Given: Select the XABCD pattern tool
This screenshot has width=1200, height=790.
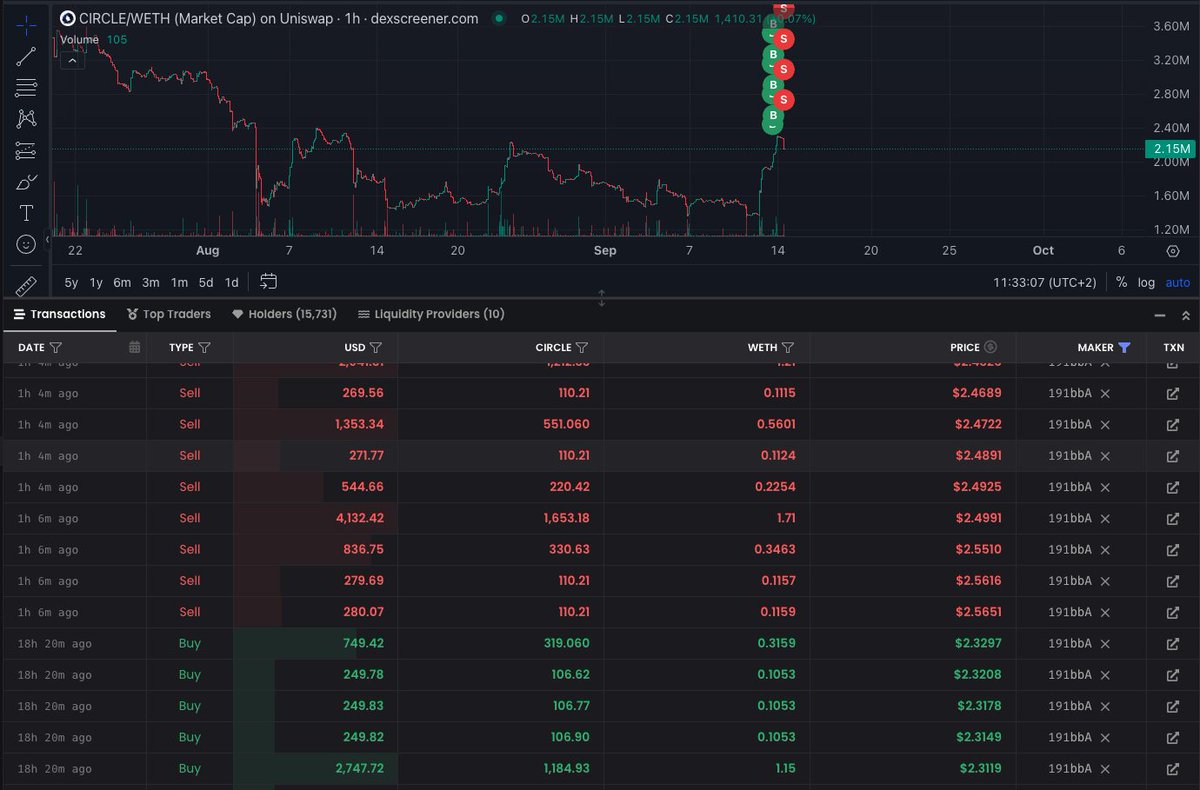Looking at the screenshot, I should tap(26, 119).
